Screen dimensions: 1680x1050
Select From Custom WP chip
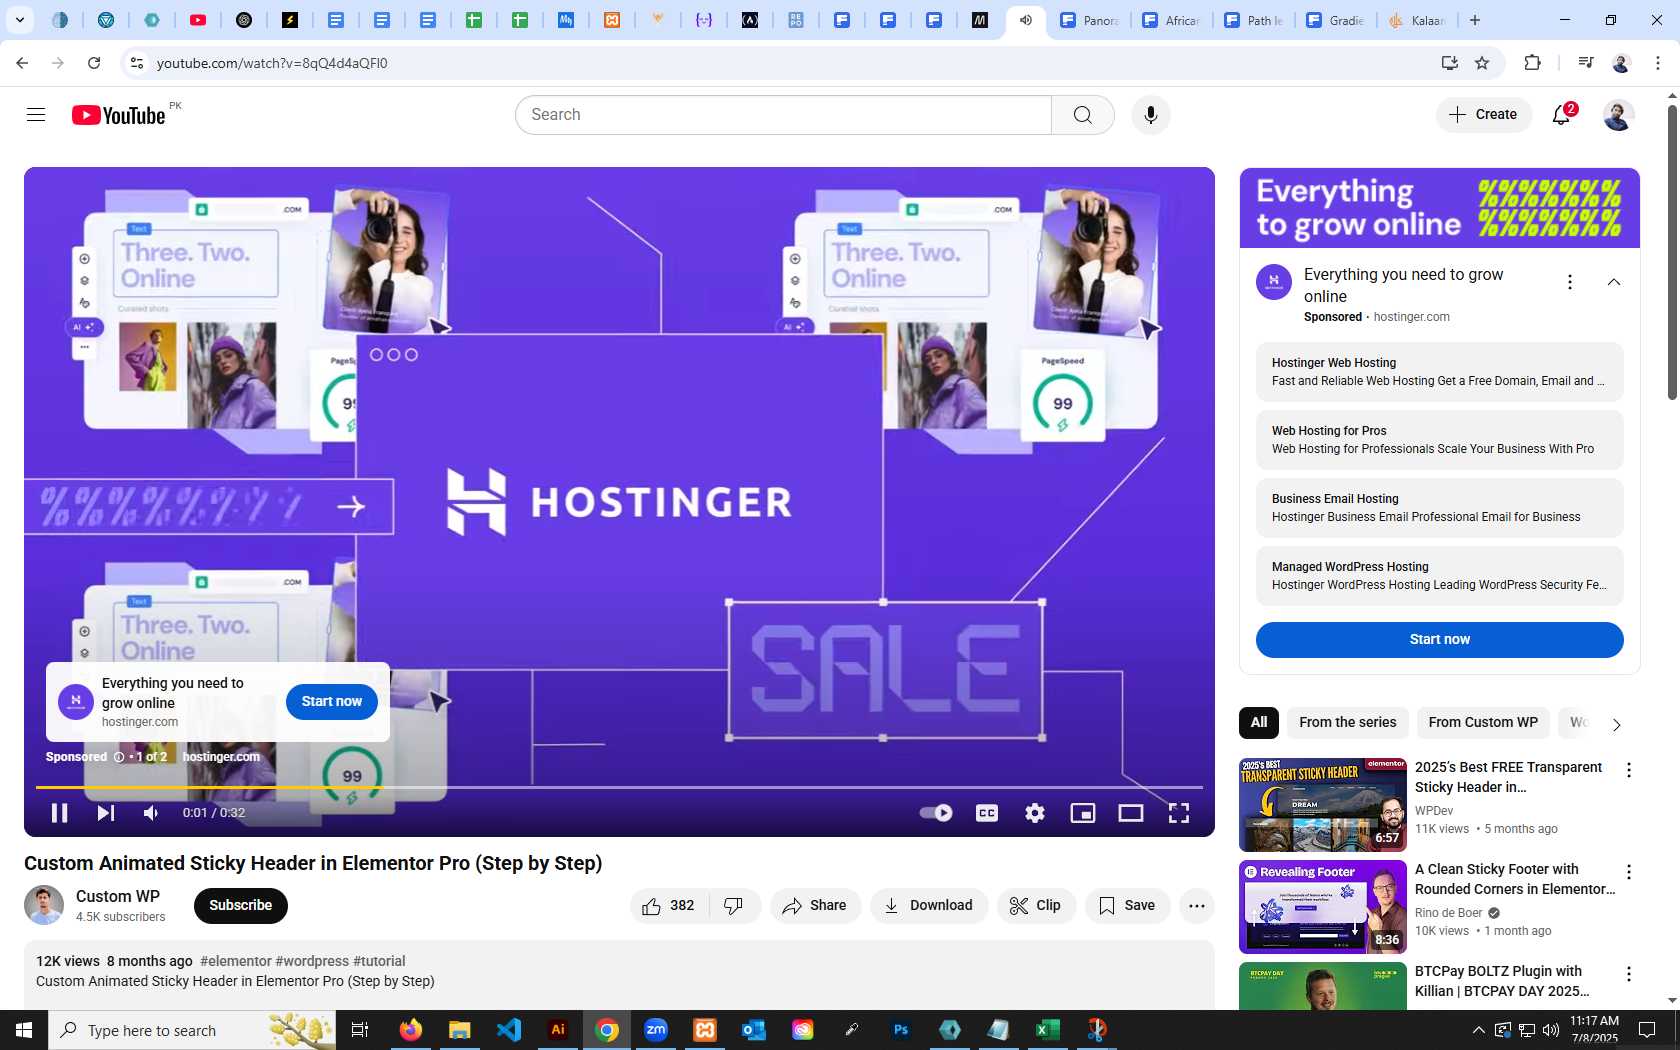pos(1483,723)
